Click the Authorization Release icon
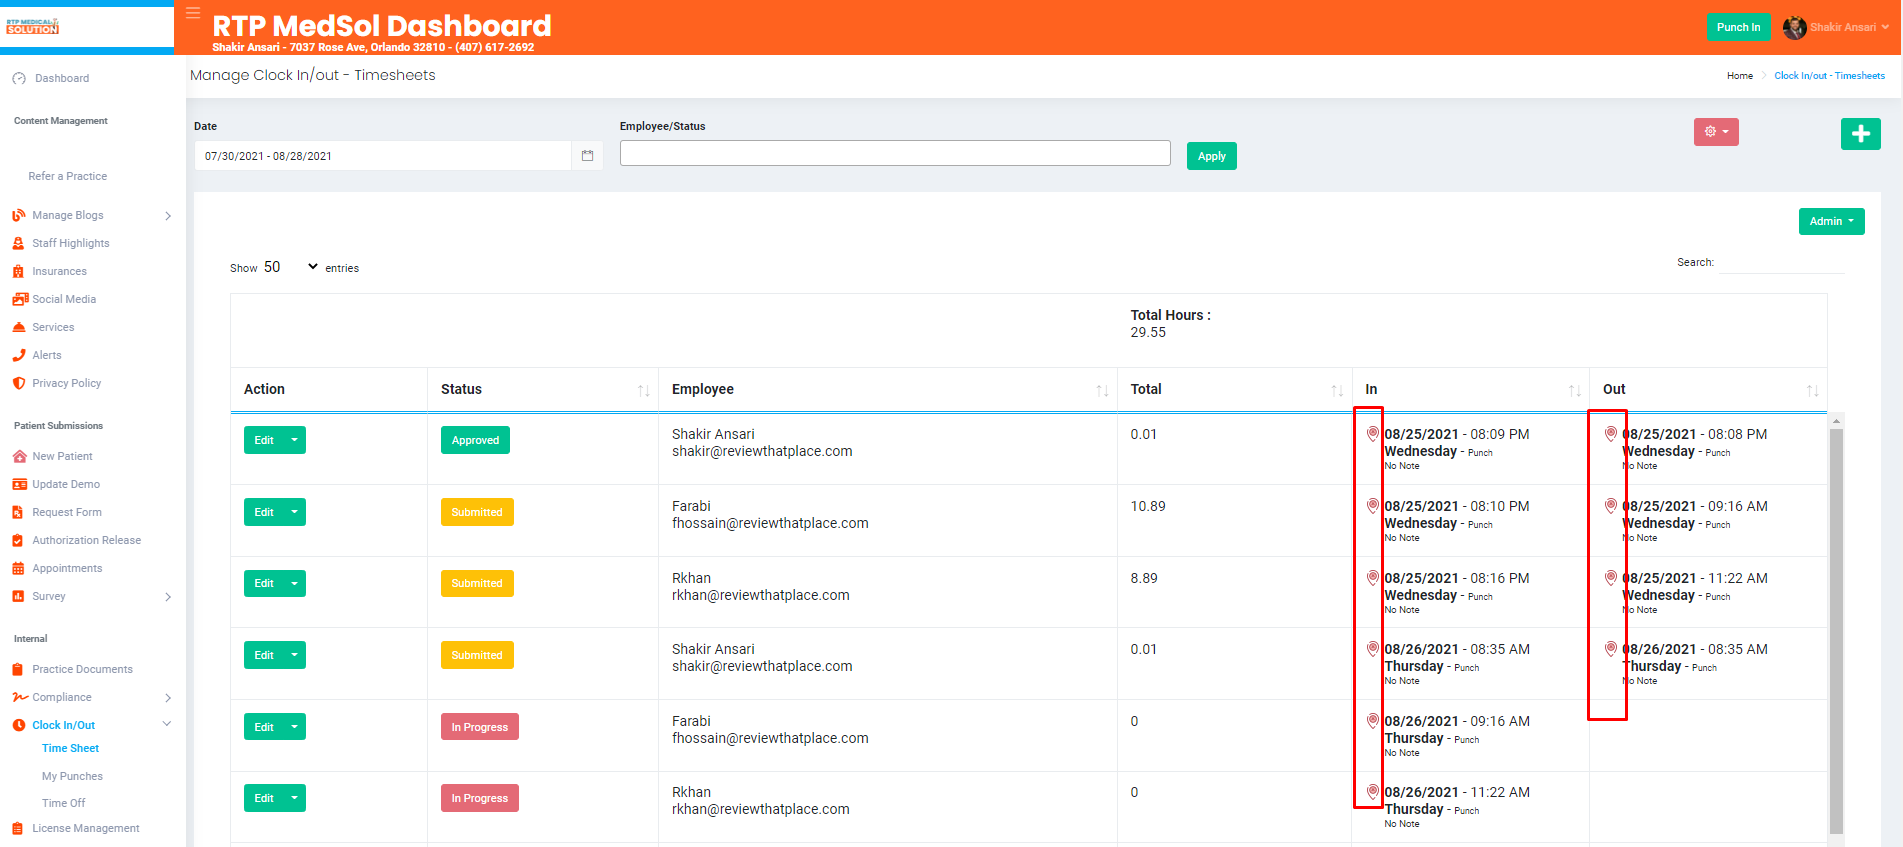Viewport: 1903px width, 847px height. click(x=18, y=540)
